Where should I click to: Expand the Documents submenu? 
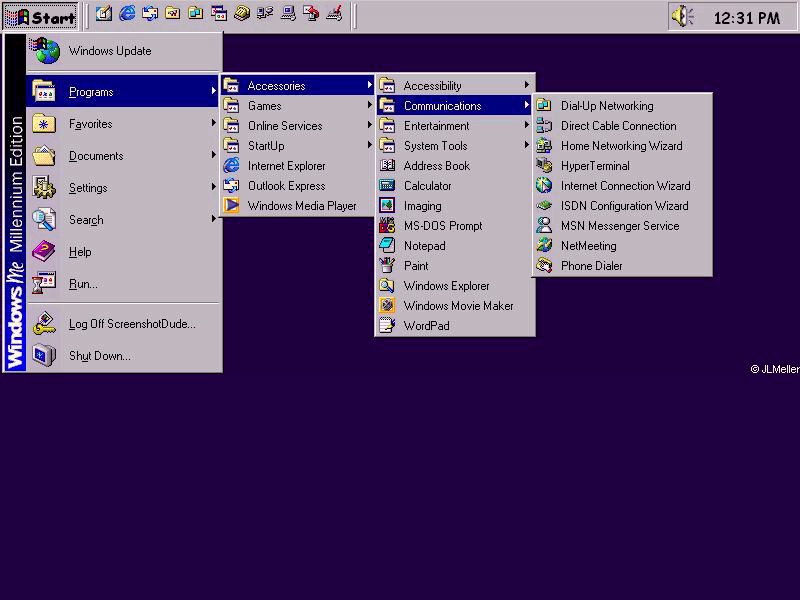124,156
